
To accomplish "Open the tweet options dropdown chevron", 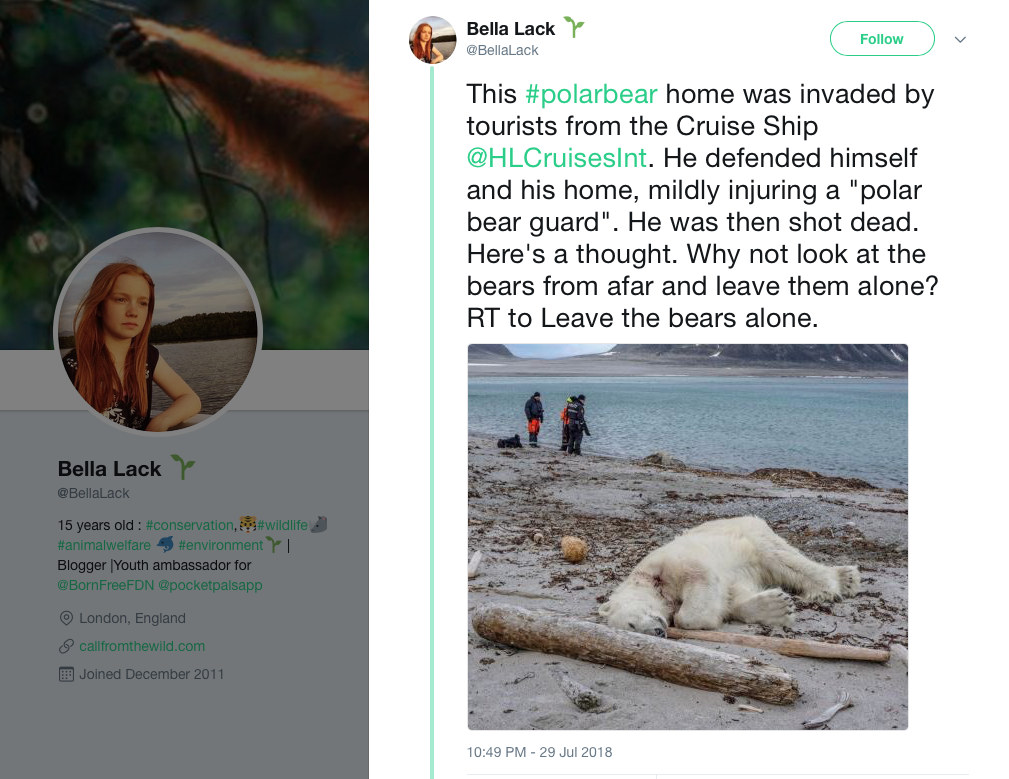I will pos(960,40).
